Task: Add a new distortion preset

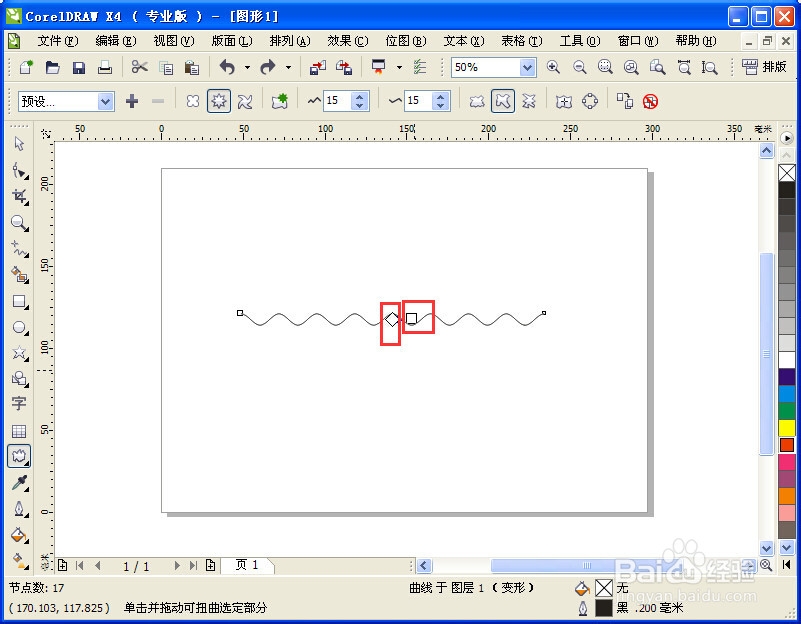Action: point(131,100)
